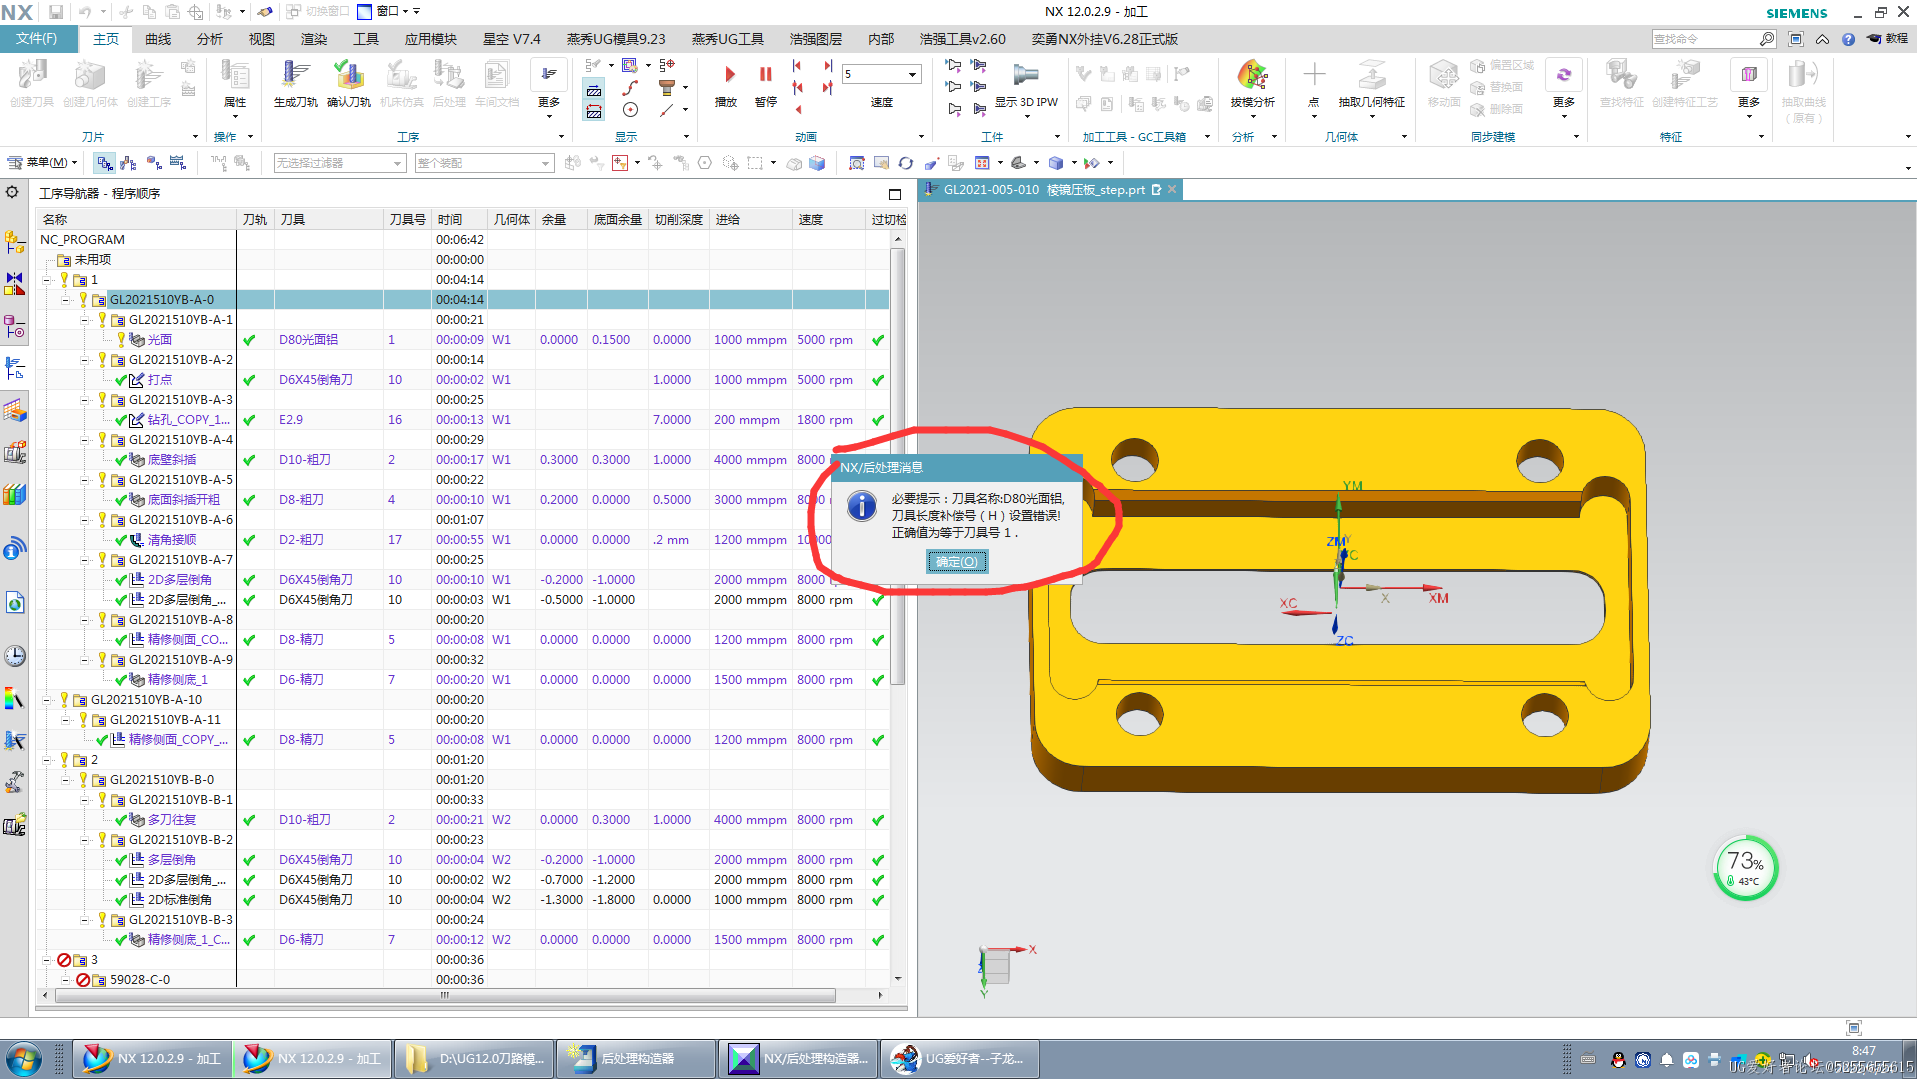The width and height of the screenshot is (1917, 1079).
Task: Switch to taskbar window 后处理构造器
Action: [x=637, y=1059]
